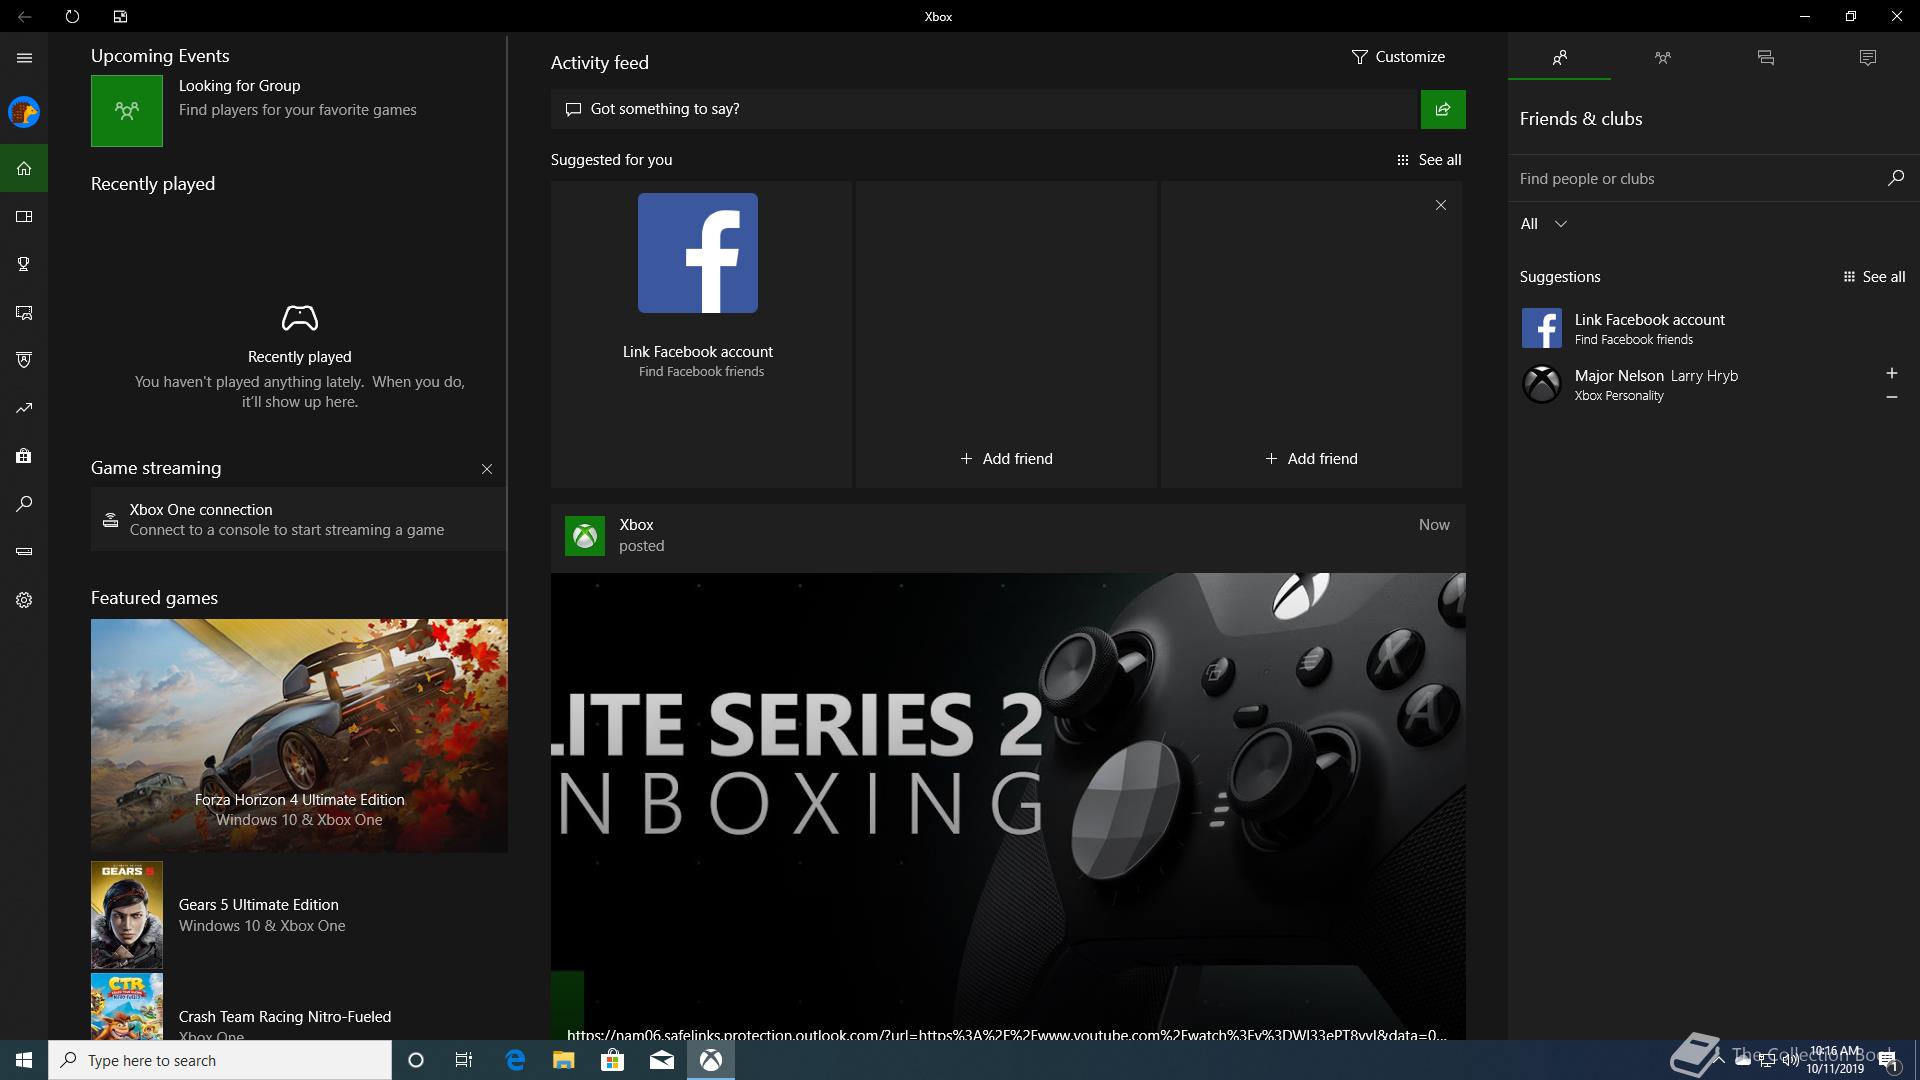Click the Got something to say field
The width and height of the screenshot is (1920, 1080).
[985, 109]
